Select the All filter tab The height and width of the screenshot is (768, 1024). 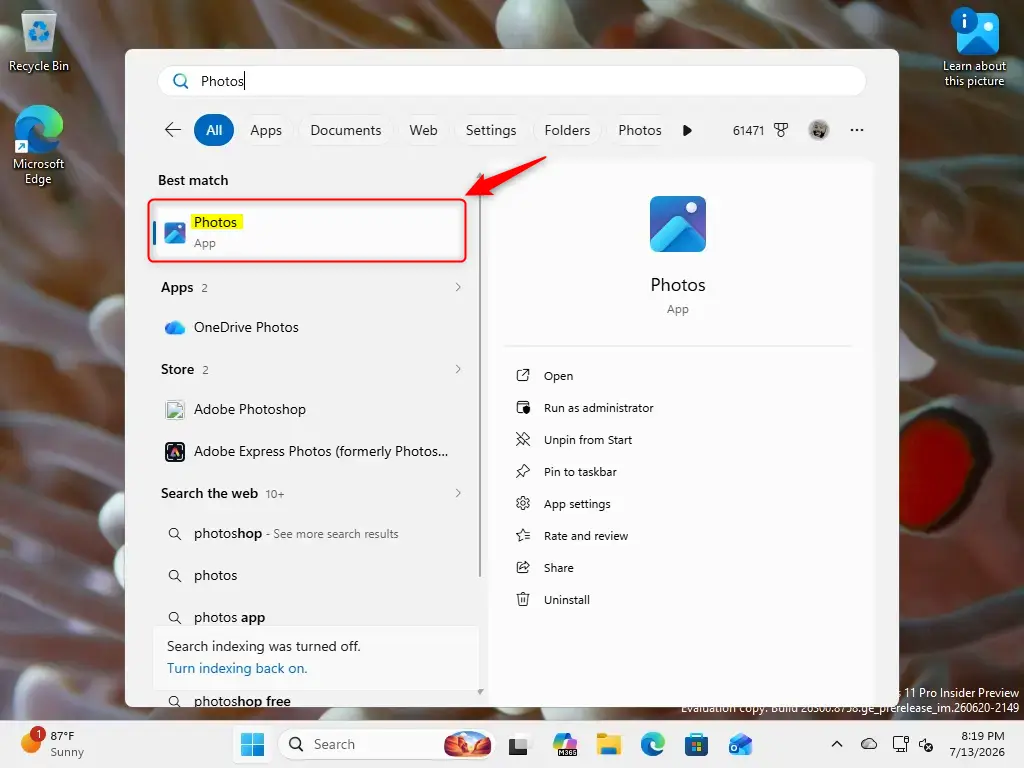pos(214,130)
